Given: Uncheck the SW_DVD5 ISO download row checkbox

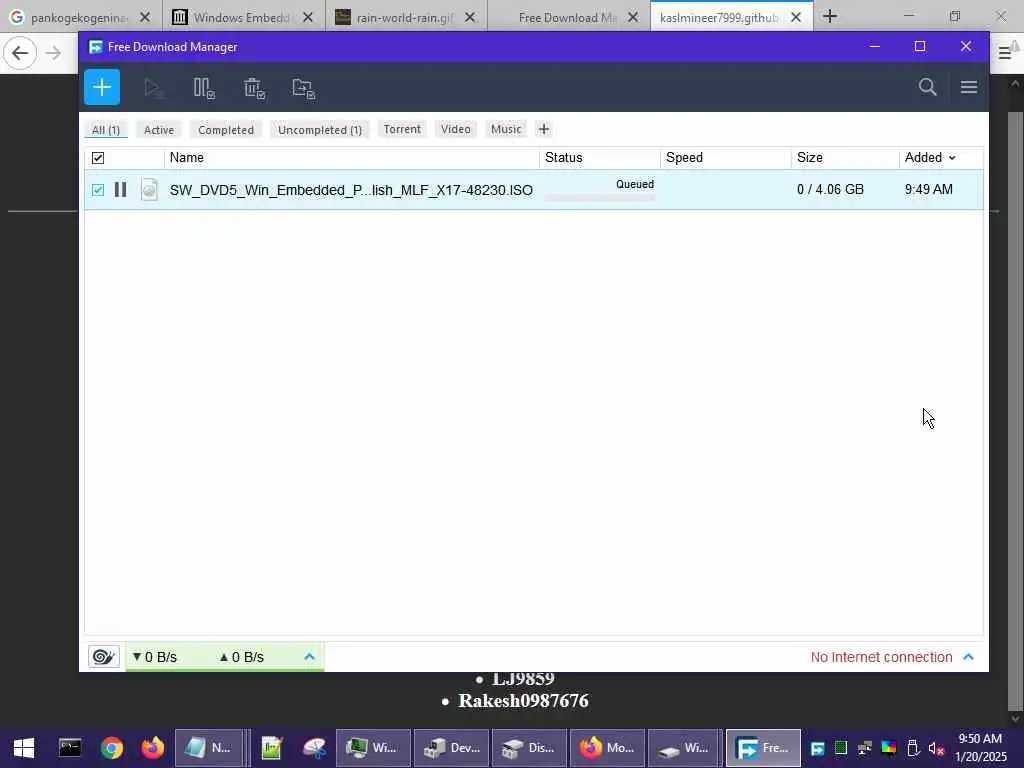Looking at the screenshot, I should tap(98, 189).
